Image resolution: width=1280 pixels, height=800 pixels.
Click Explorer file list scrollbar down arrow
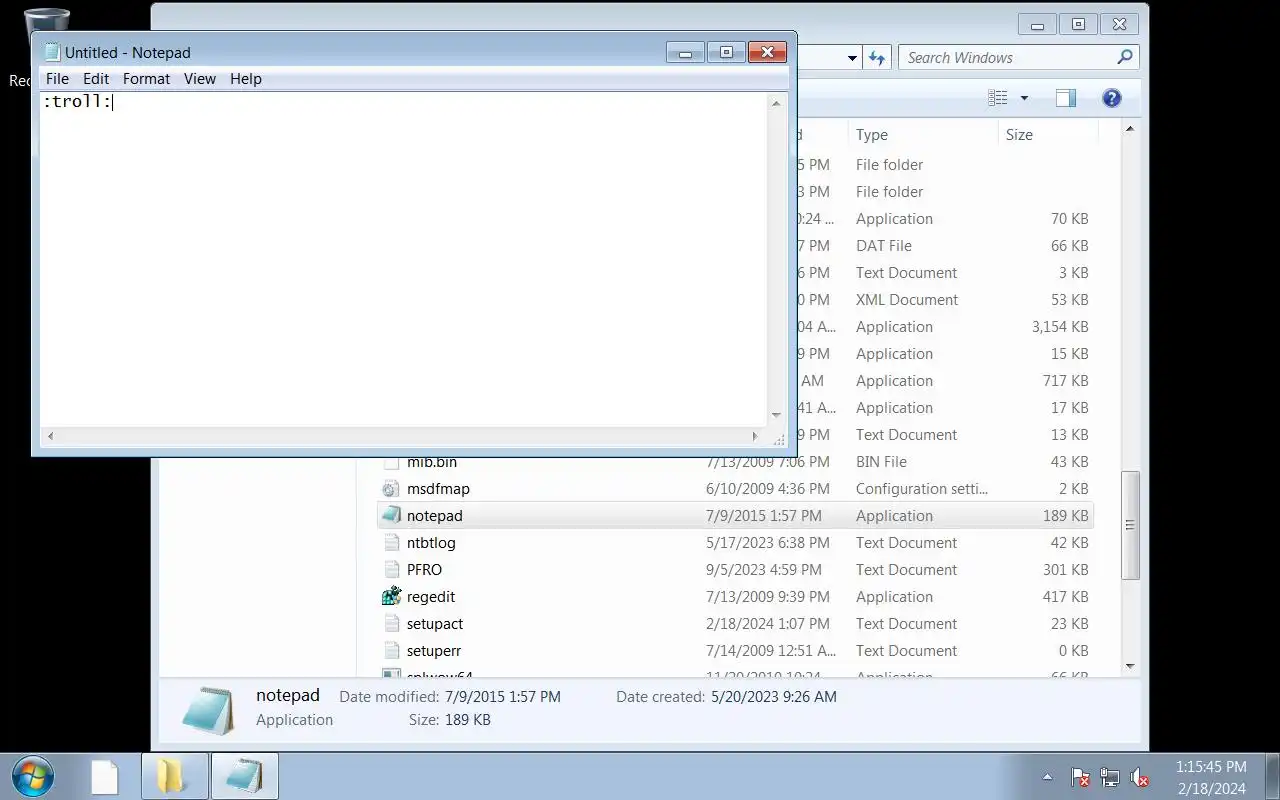click(1130, 666)
